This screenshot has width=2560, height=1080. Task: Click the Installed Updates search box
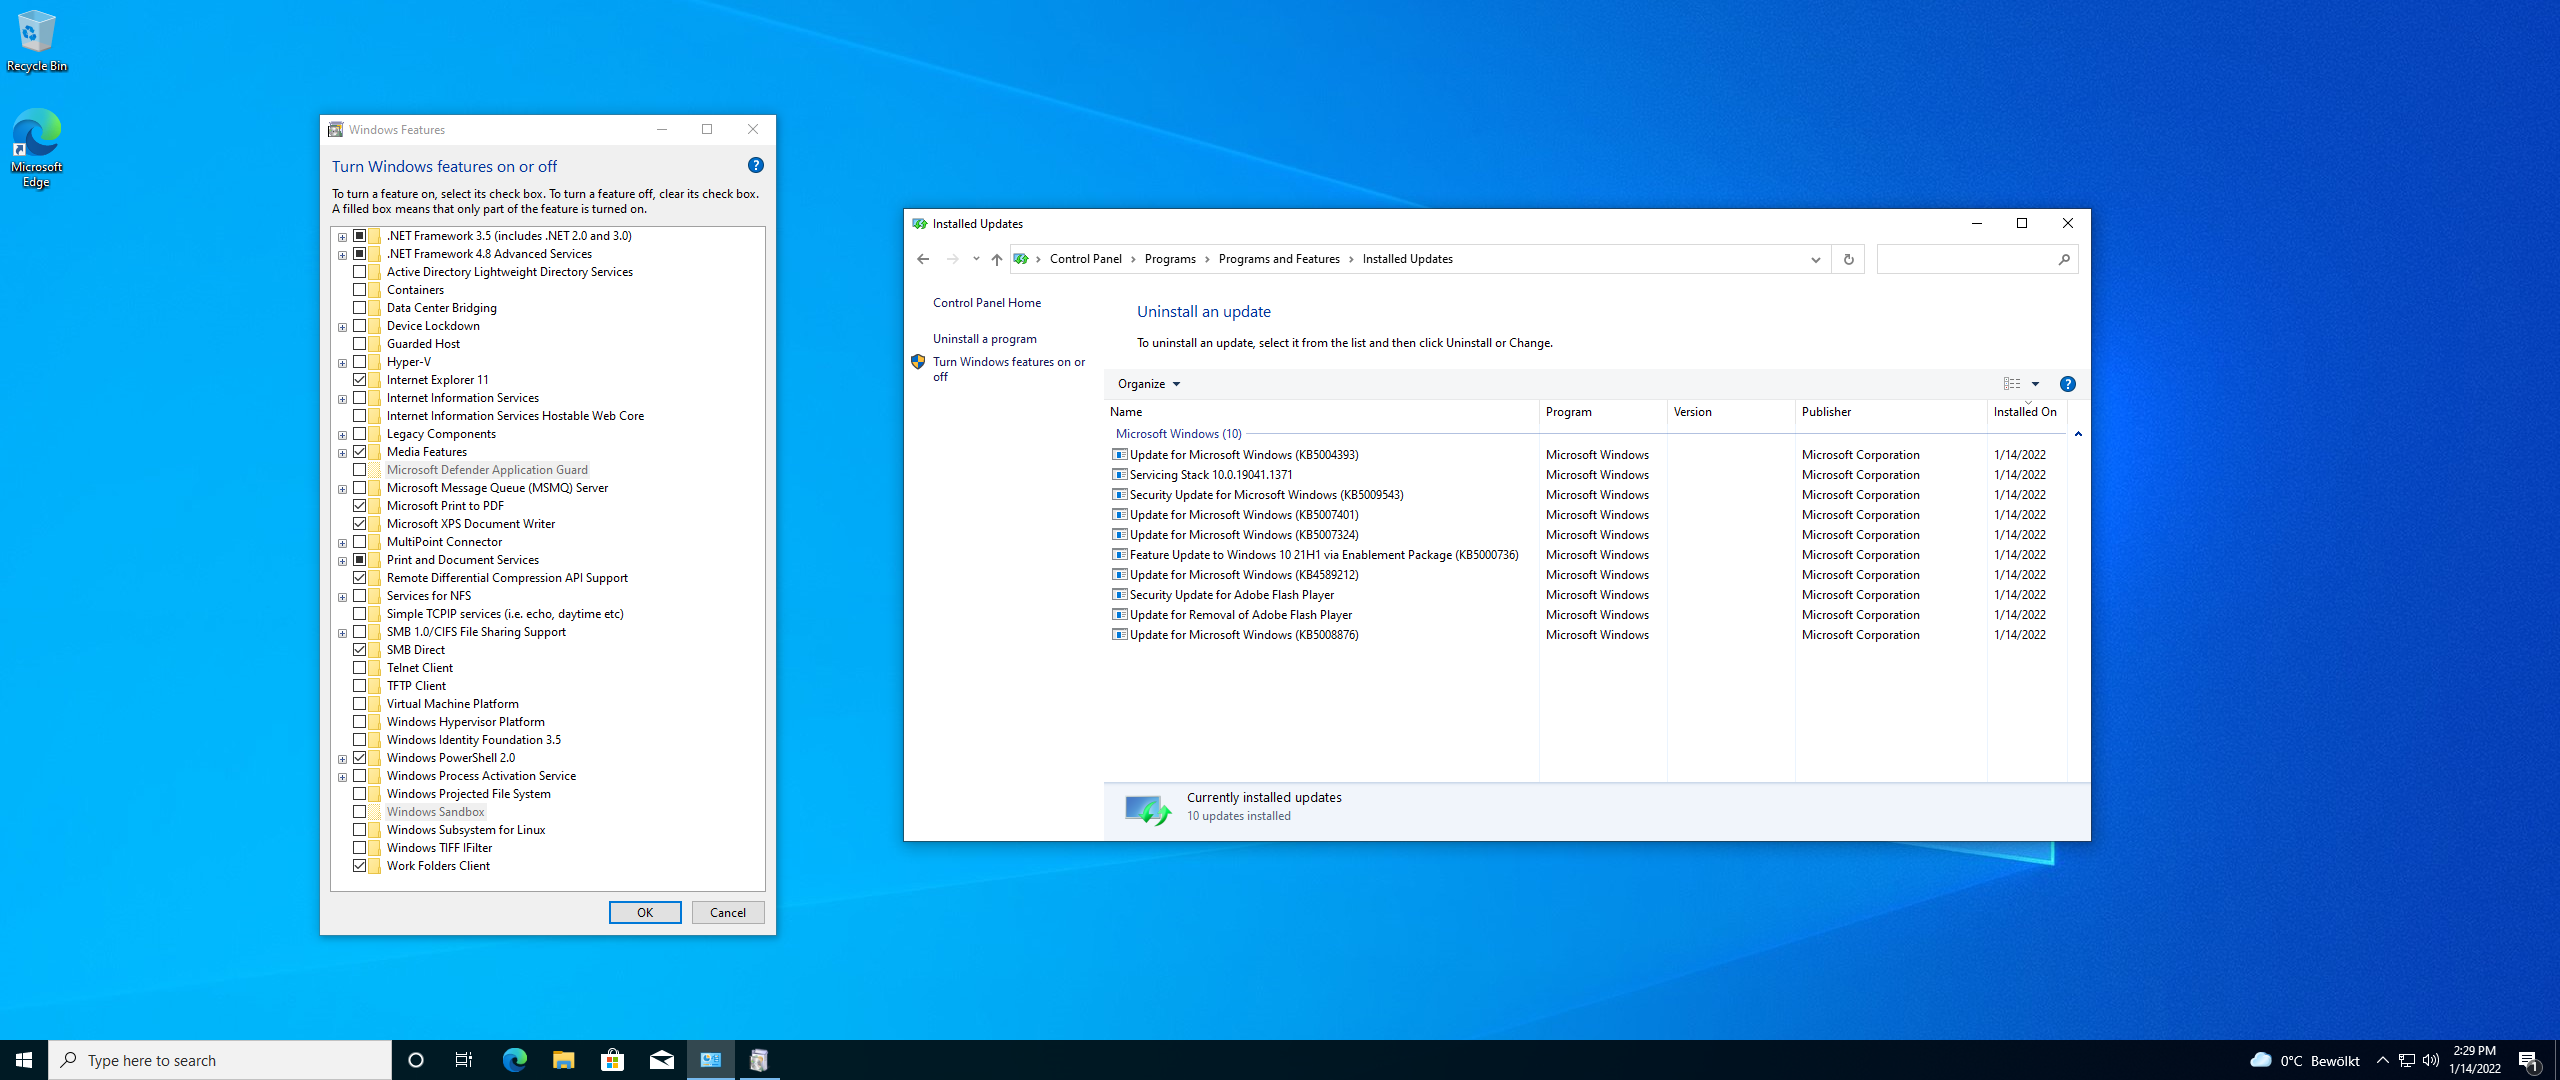(x=1966, y=259)
